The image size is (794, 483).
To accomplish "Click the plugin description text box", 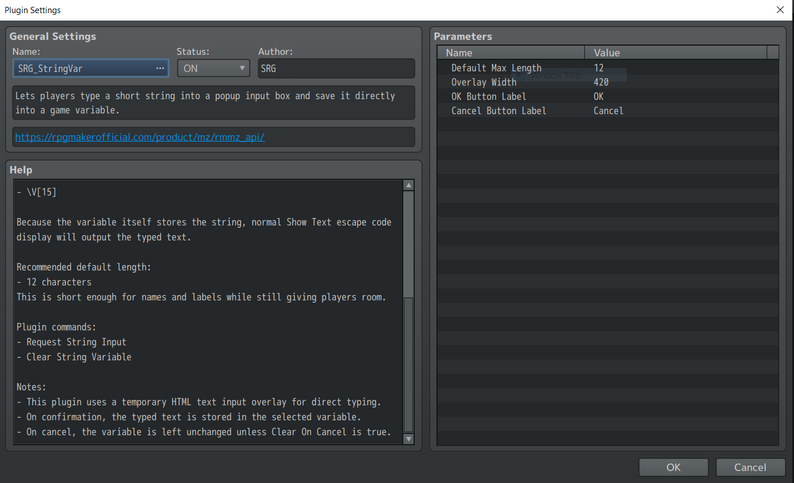I will [x=213, y=103].
